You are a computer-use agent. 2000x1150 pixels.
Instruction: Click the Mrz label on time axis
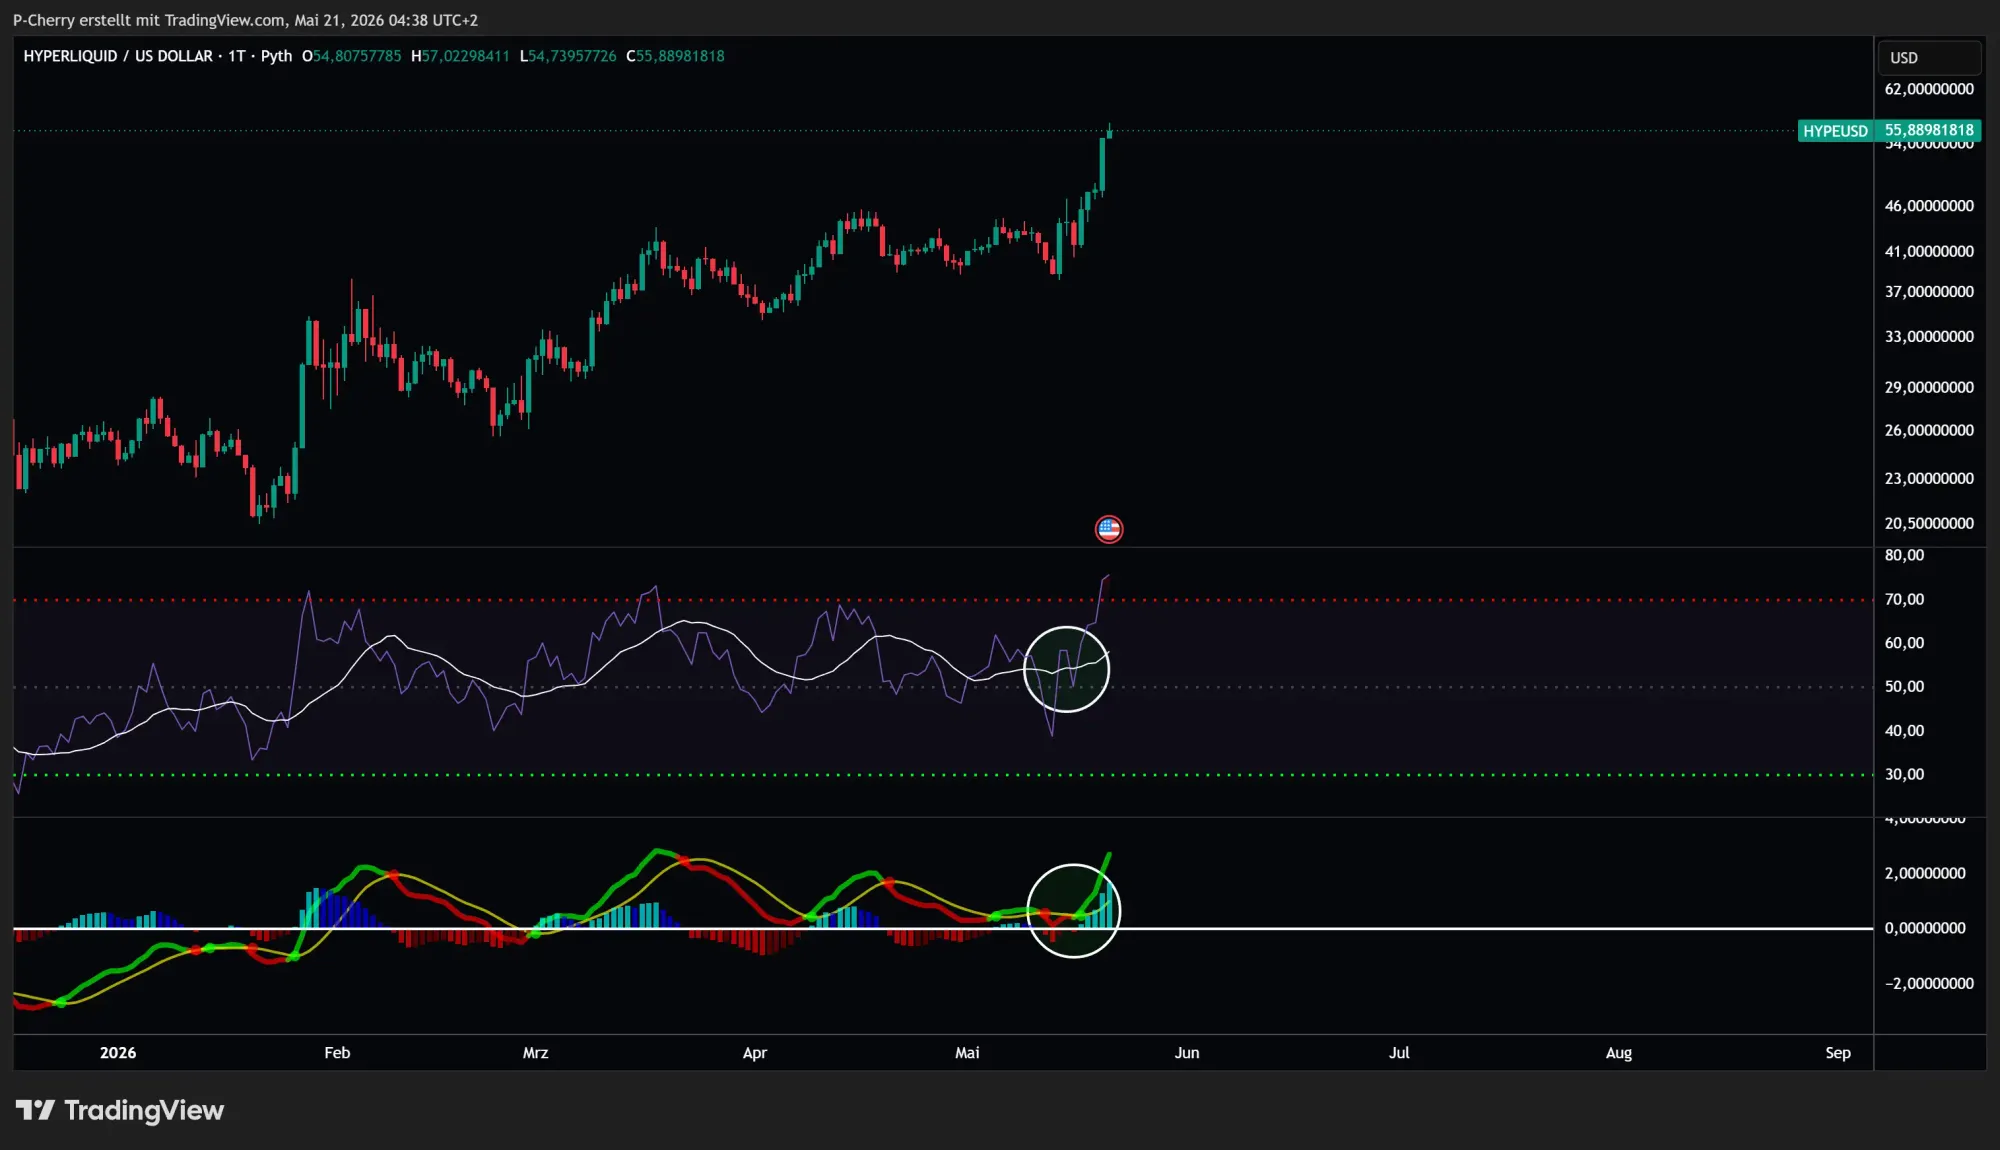(535, 1053)
